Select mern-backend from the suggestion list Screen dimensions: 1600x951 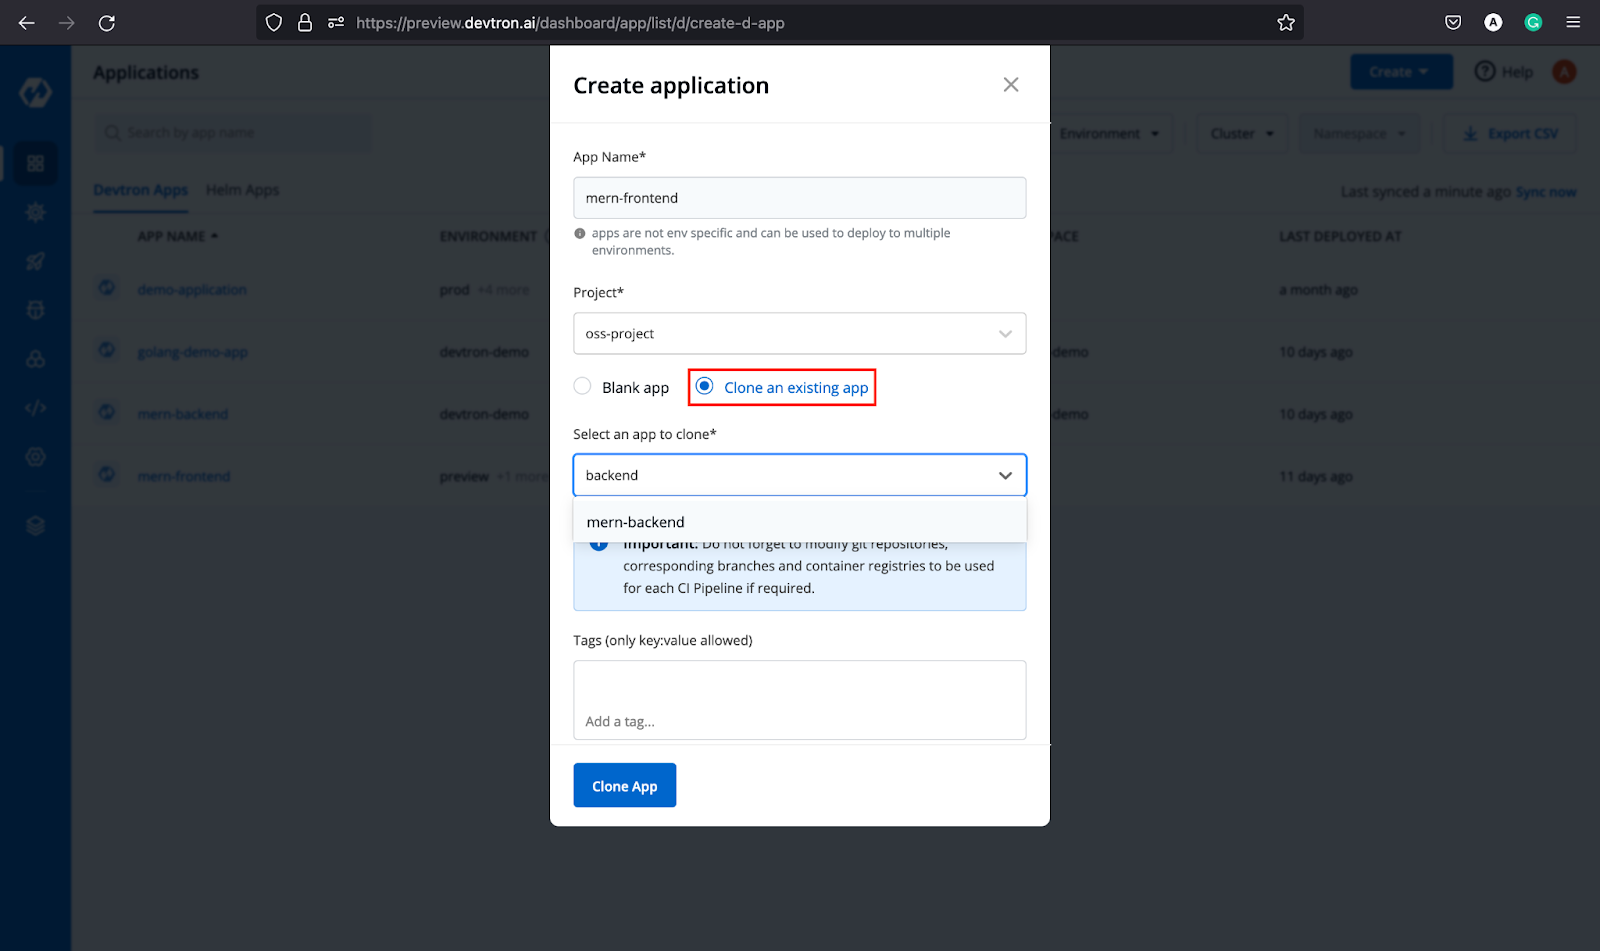[x=636, y=521]
